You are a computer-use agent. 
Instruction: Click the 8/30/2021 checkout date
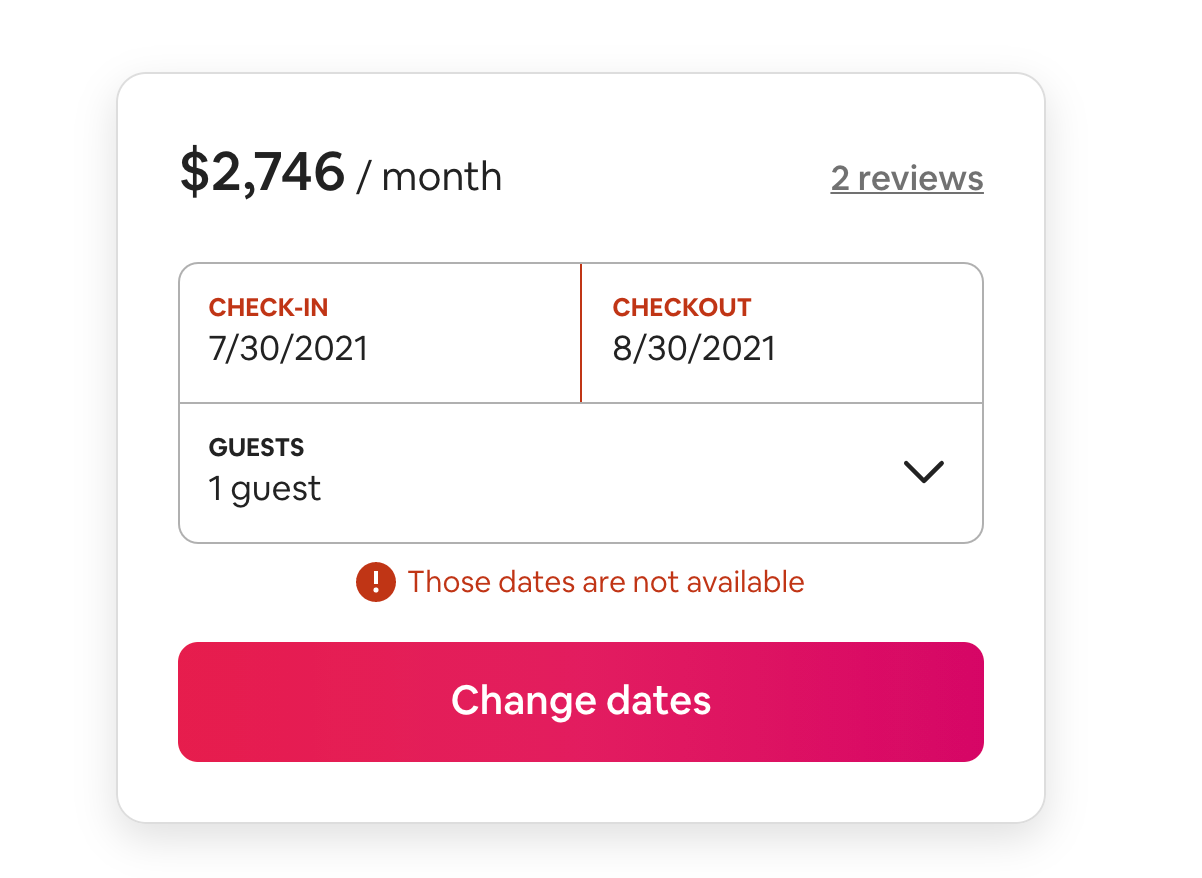[x=695, y=348]
